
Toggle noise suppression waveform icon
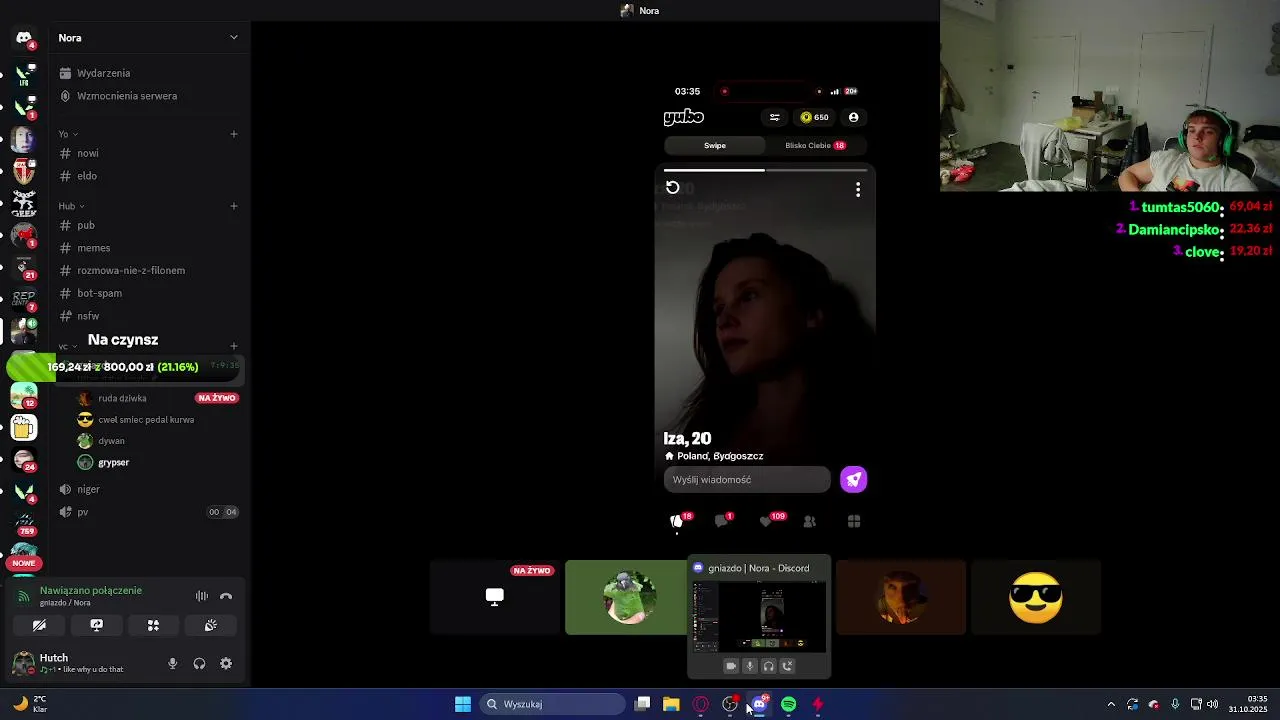coord(202,596)
